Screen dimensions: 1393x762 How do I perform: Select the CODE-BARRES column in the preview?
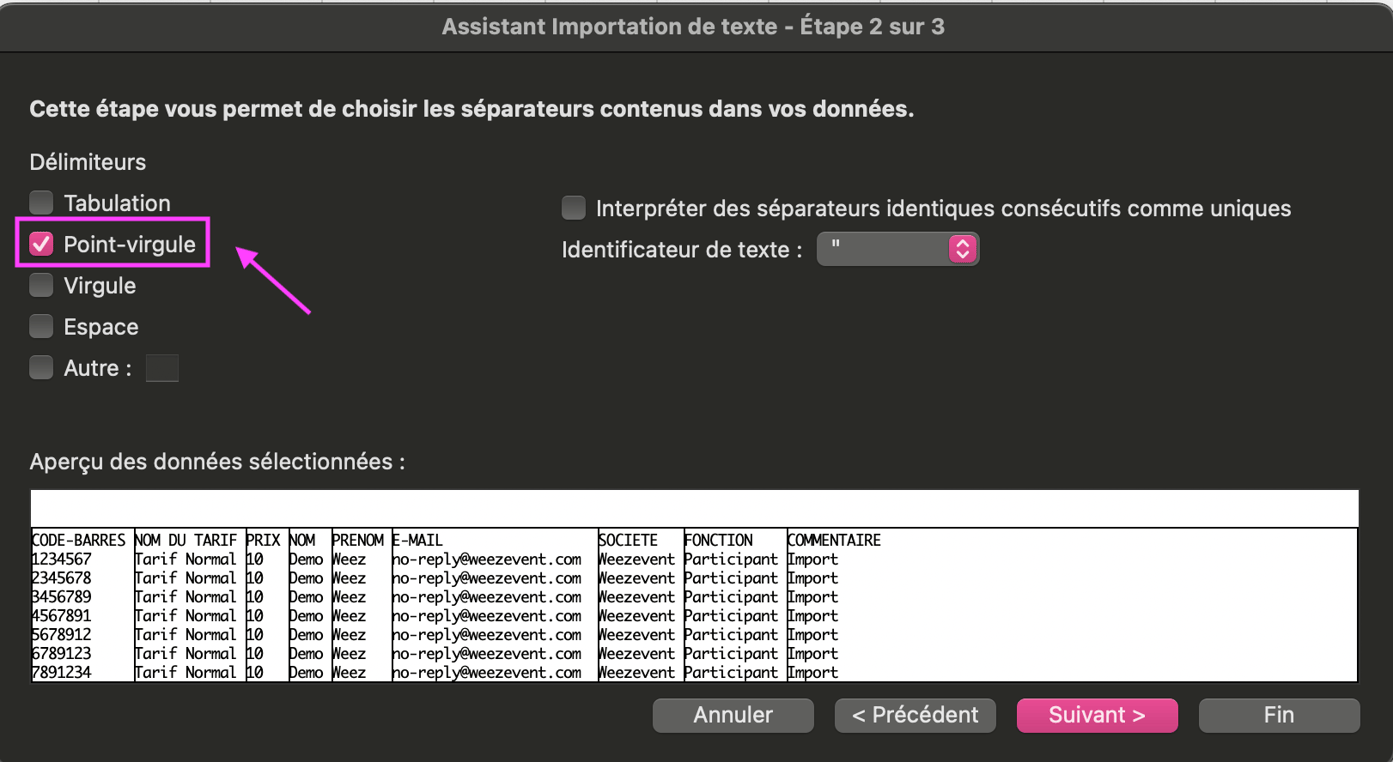pyautogui.click(x=80, y=540)
